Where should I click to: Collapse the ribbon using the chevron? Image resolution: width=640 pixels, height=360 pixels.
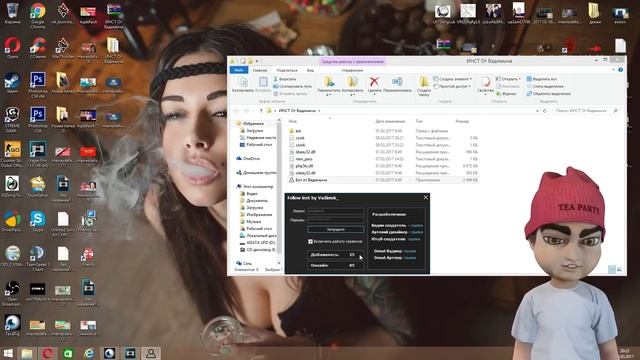point(613,70)
